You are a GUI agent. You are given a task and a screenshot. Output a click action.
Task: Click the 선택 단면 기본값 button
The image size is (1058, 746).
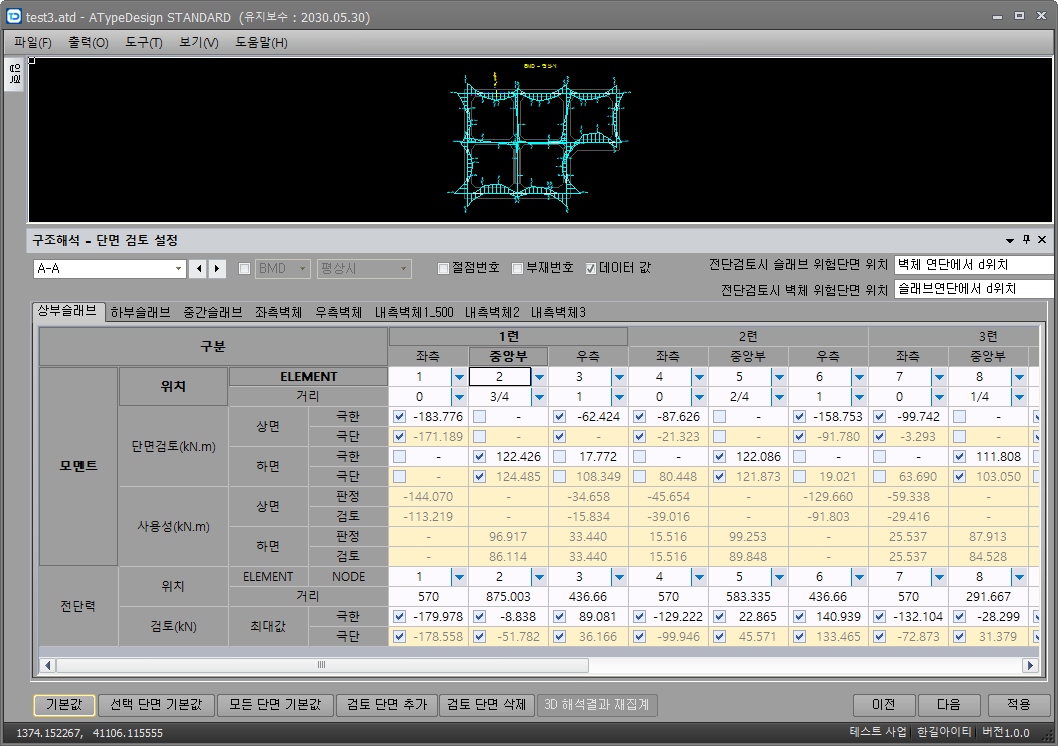(x=156, y=705)
